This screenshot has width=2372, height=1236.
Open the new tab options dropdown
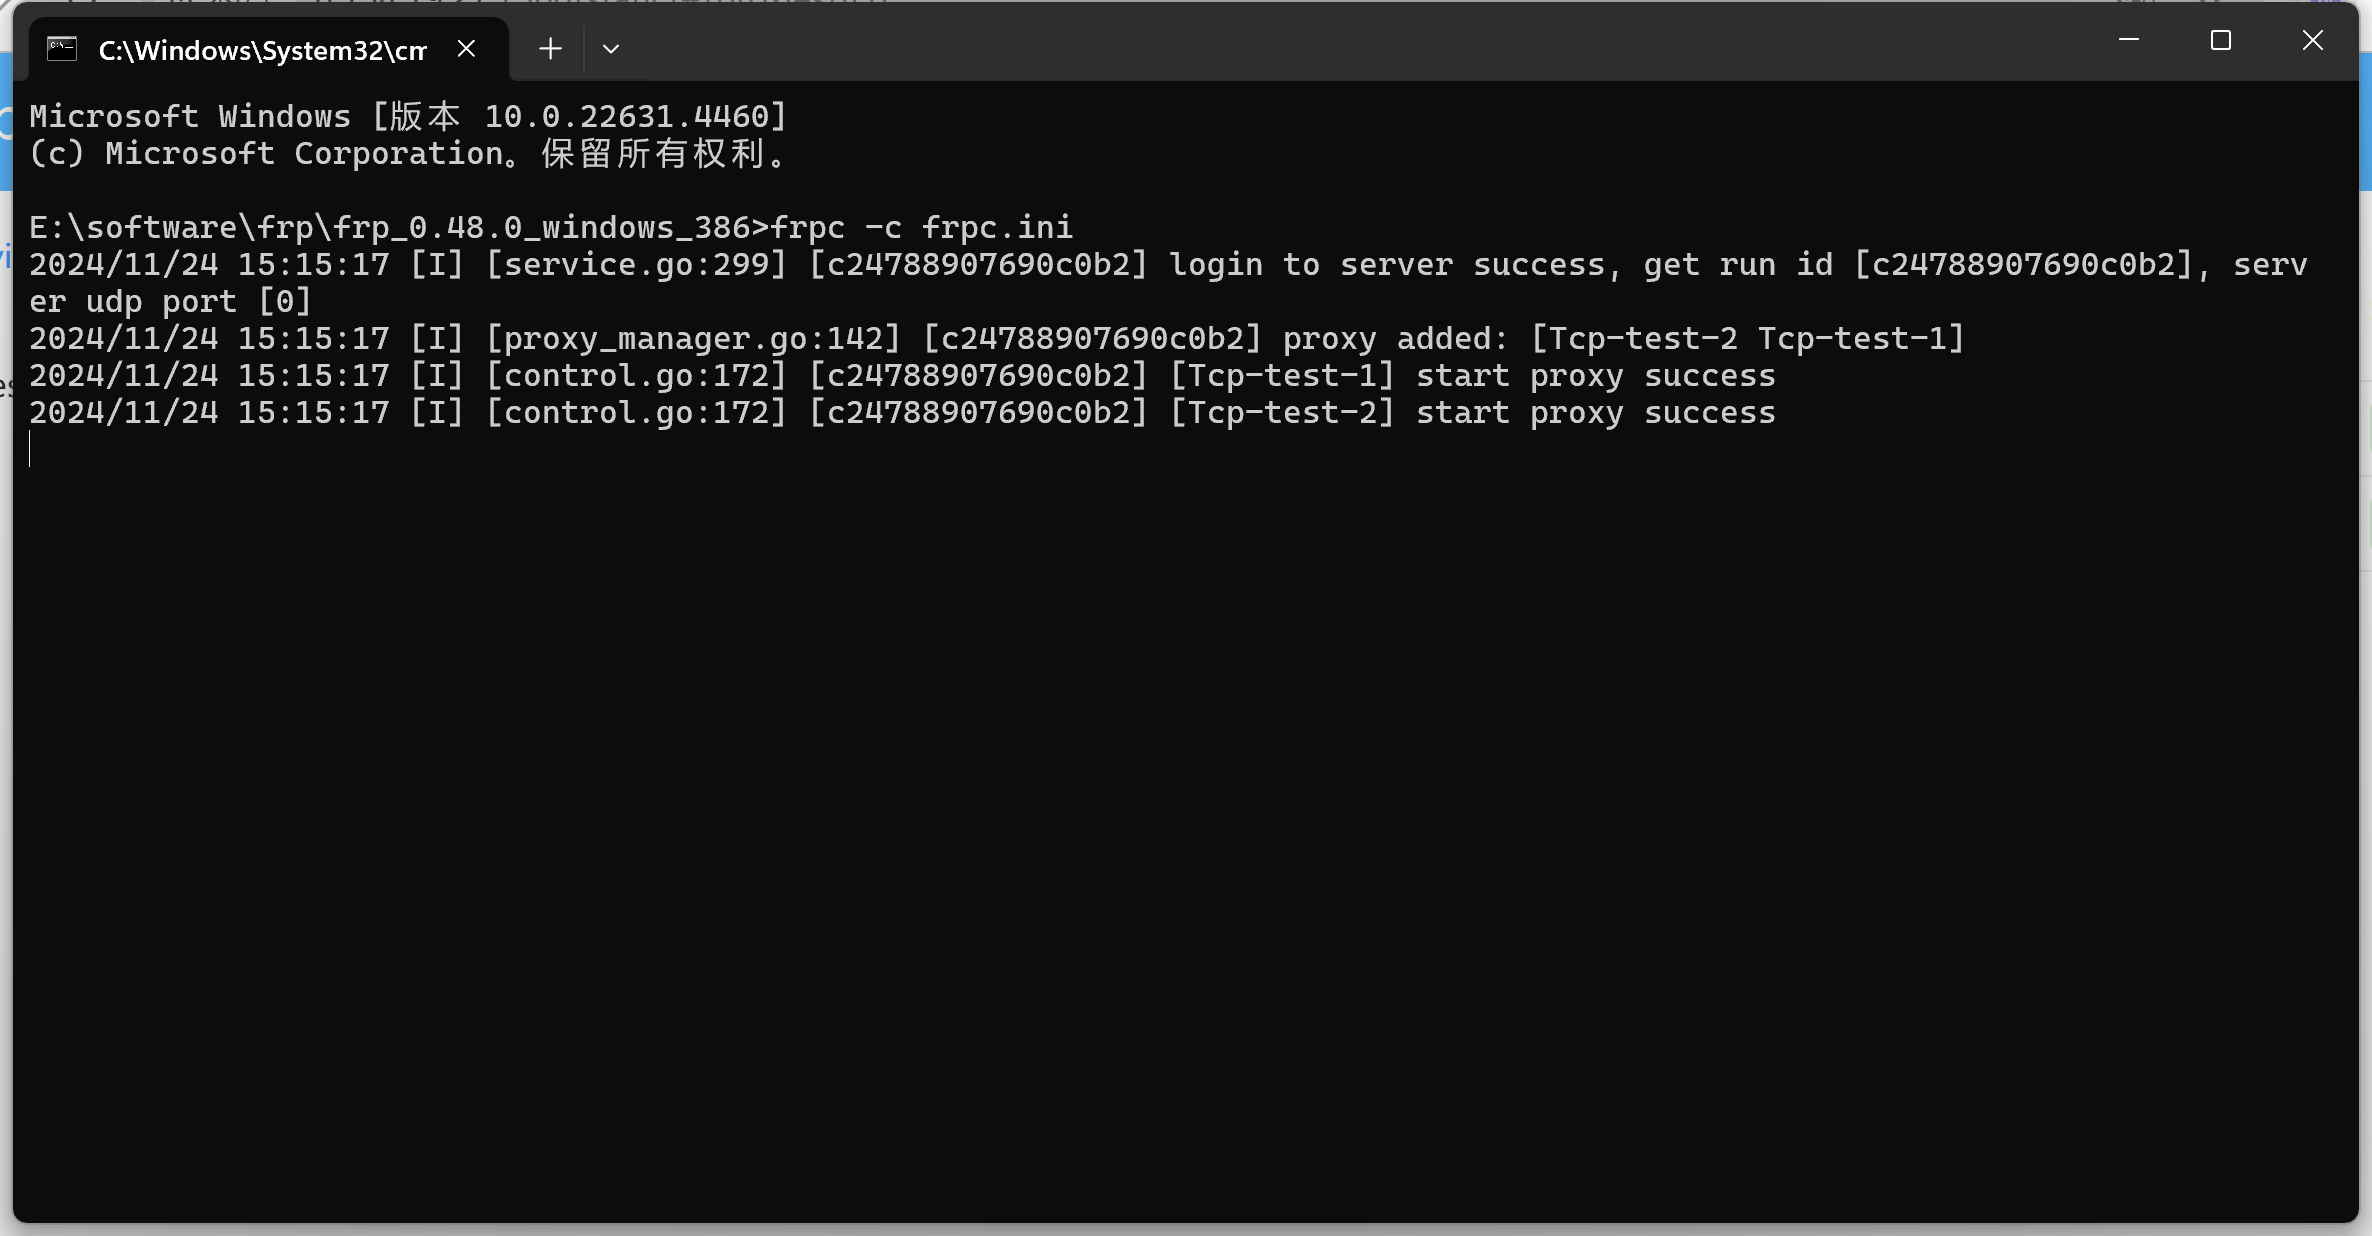coord(611,48)
